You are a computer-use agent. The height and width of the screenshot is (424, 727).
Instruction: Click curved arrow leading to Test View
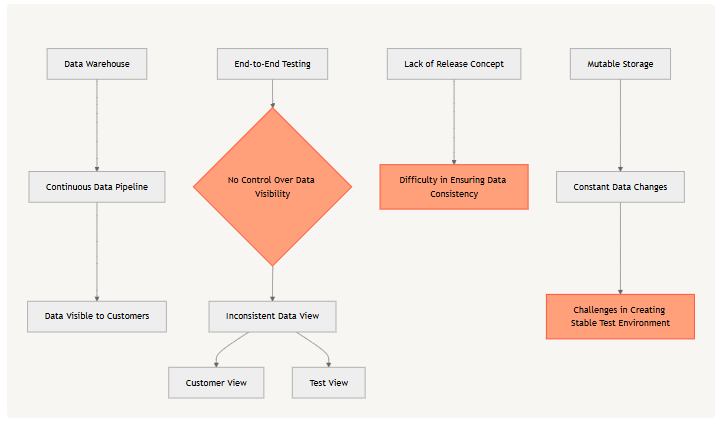coord(318,347)
